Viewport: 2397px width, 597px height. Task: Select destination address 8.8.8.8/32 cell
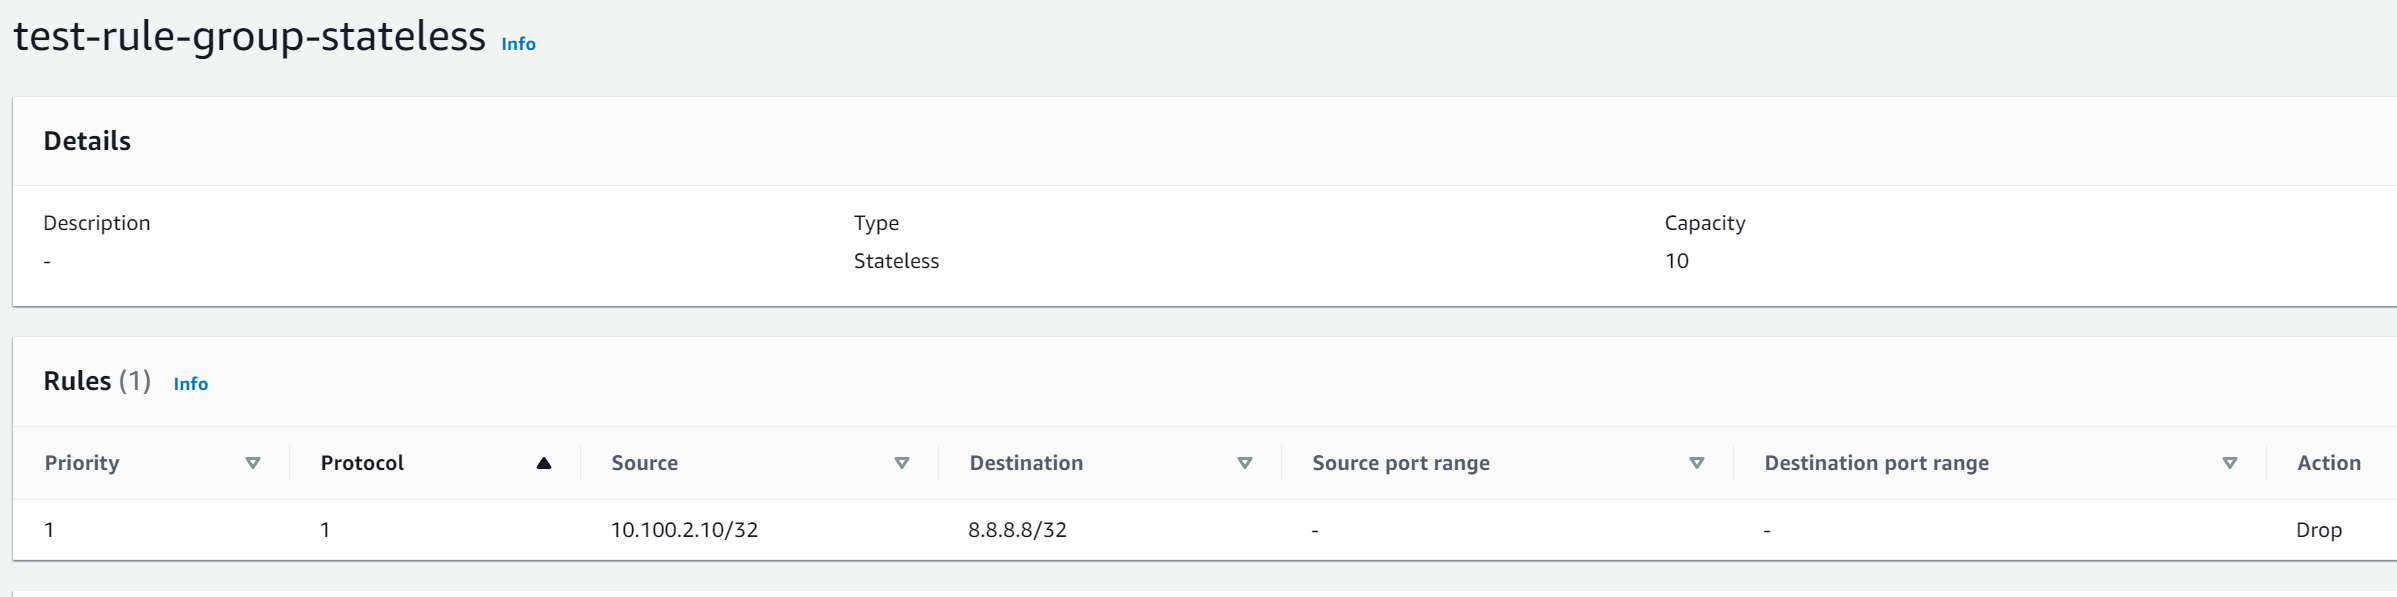(1017, 530)
